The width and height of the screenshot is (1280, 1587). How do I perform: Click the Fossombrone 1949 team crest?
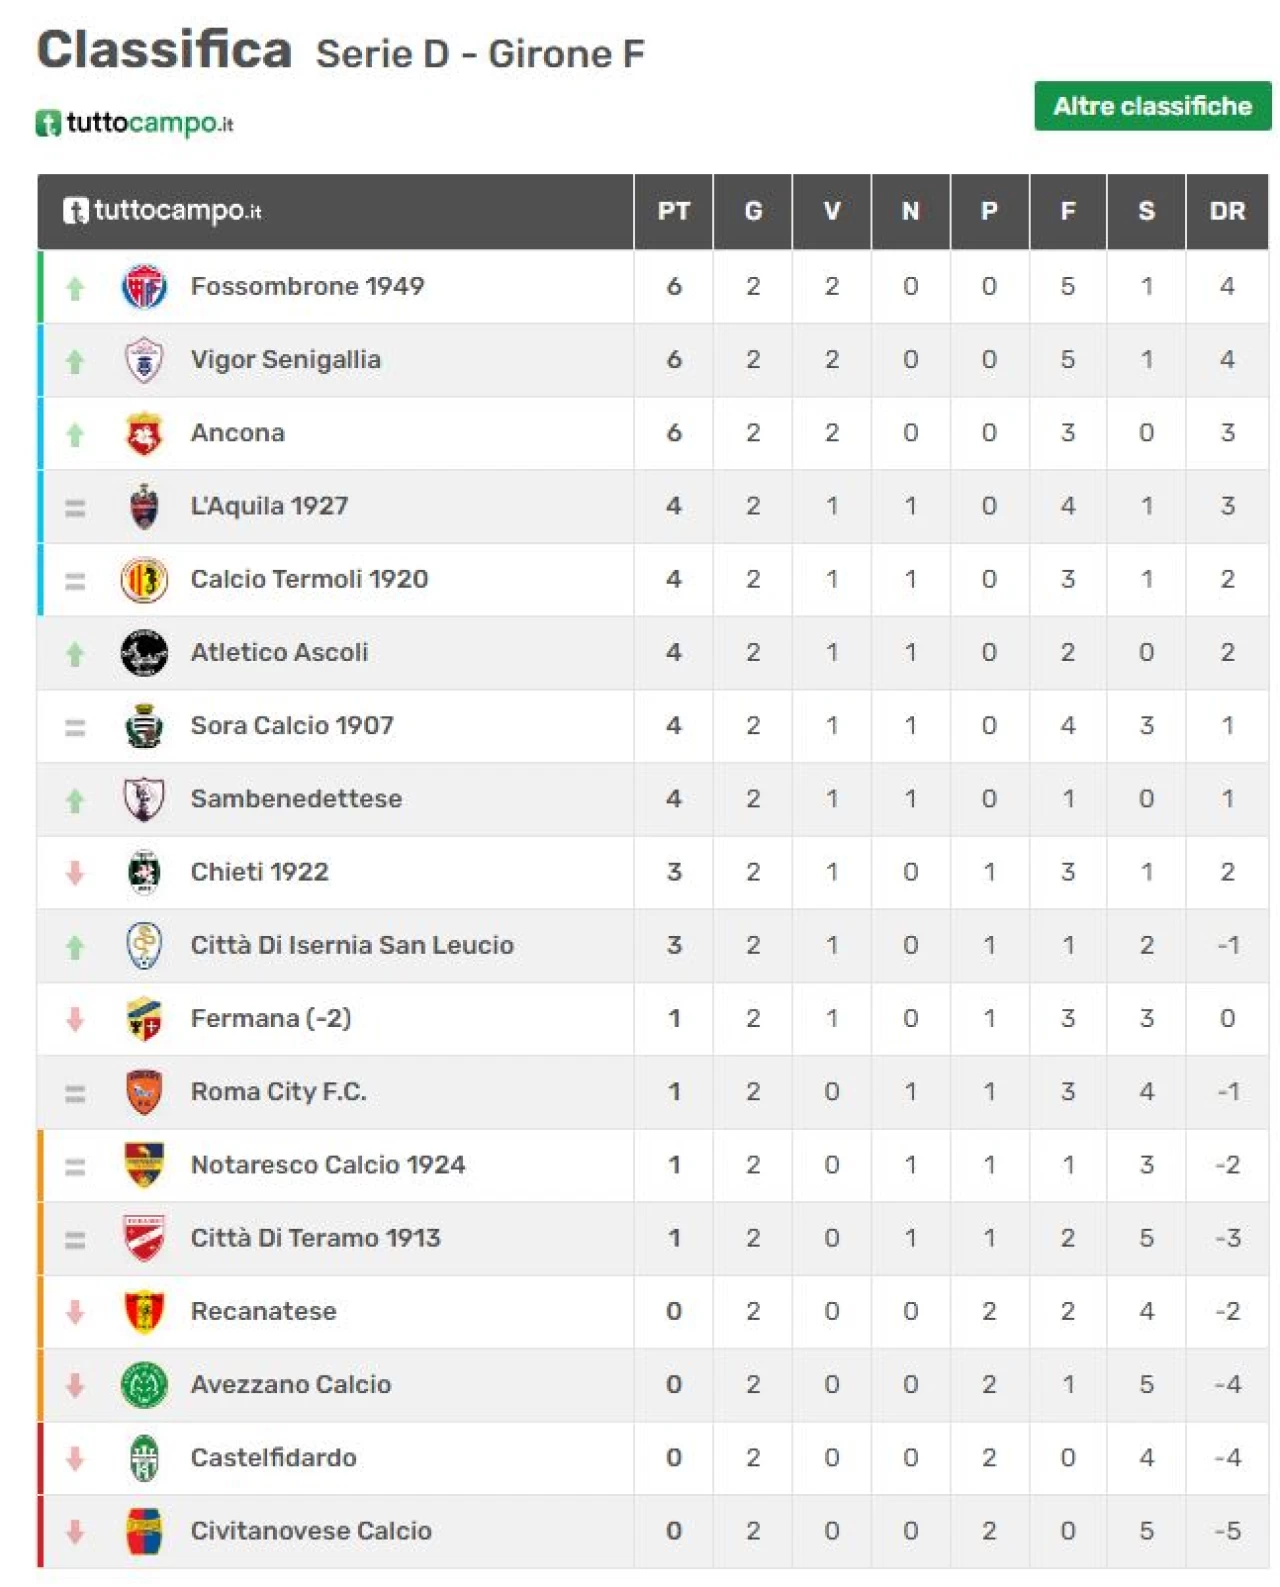[144, 287]
